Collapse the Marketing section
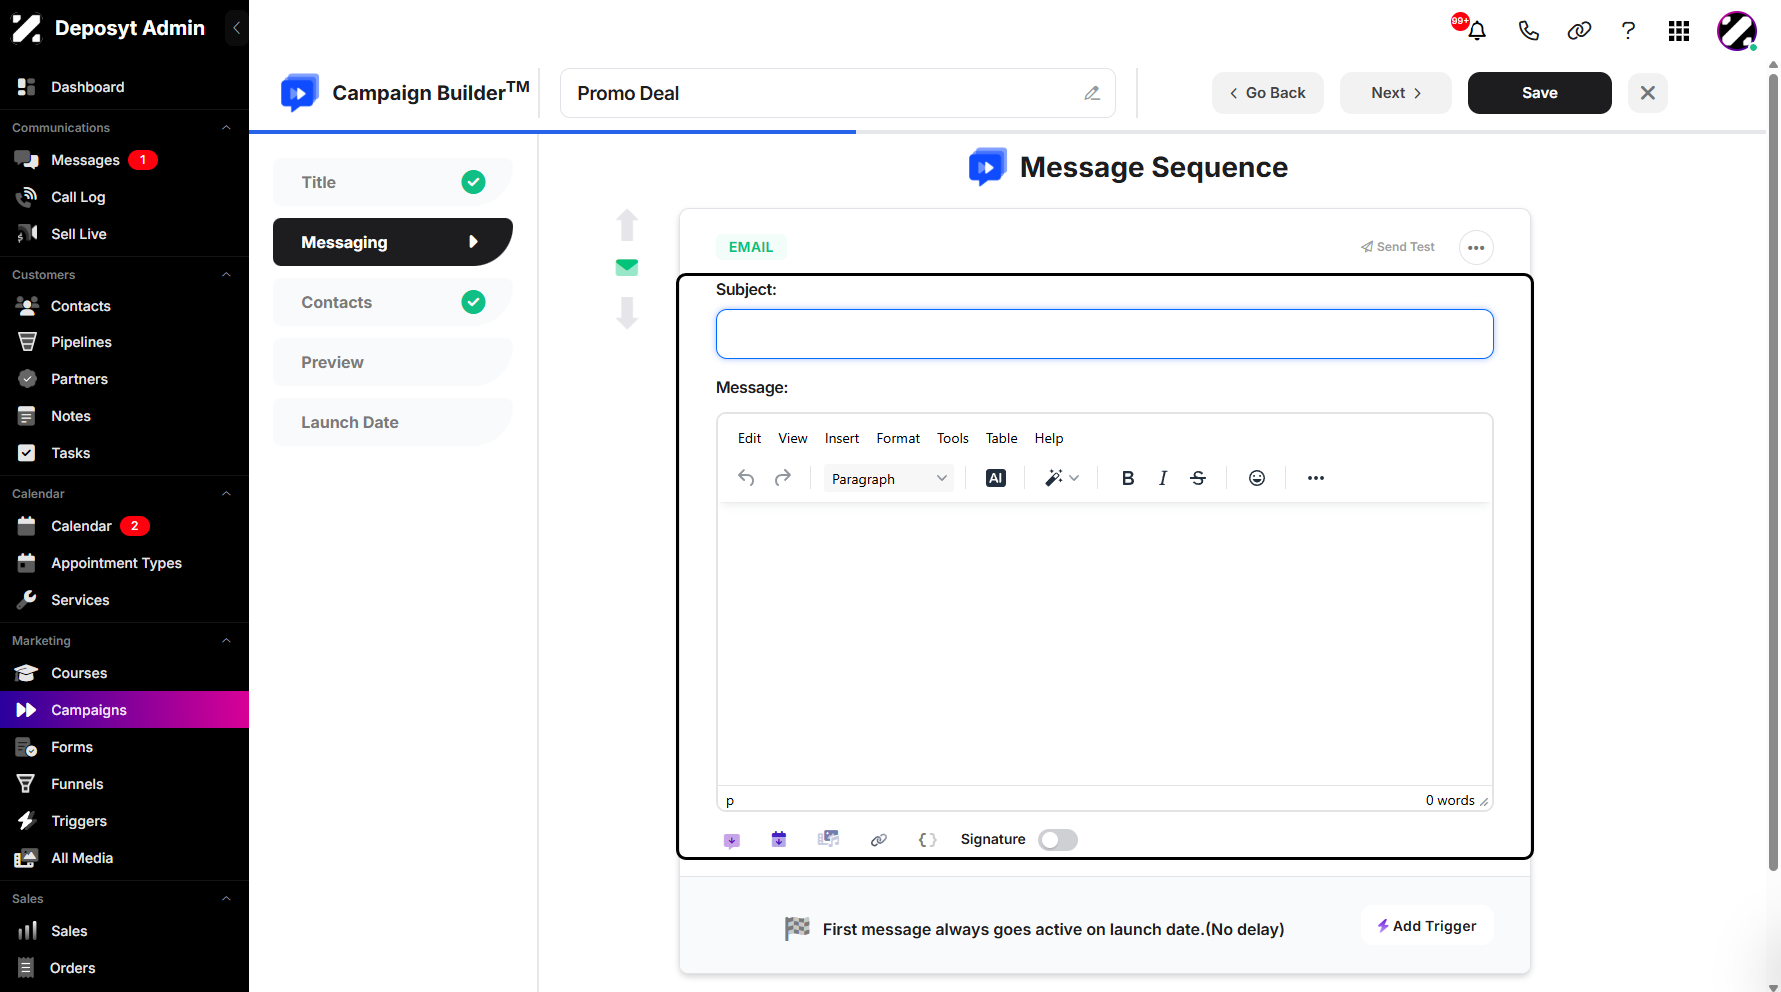 coord(226,640)
